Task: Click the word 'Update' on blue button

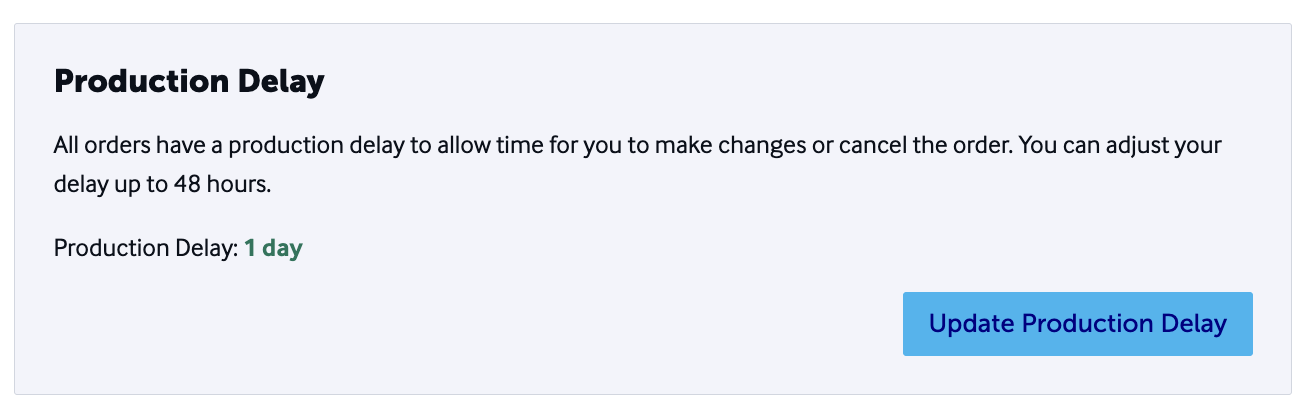Action: click(x=971, y=324)
